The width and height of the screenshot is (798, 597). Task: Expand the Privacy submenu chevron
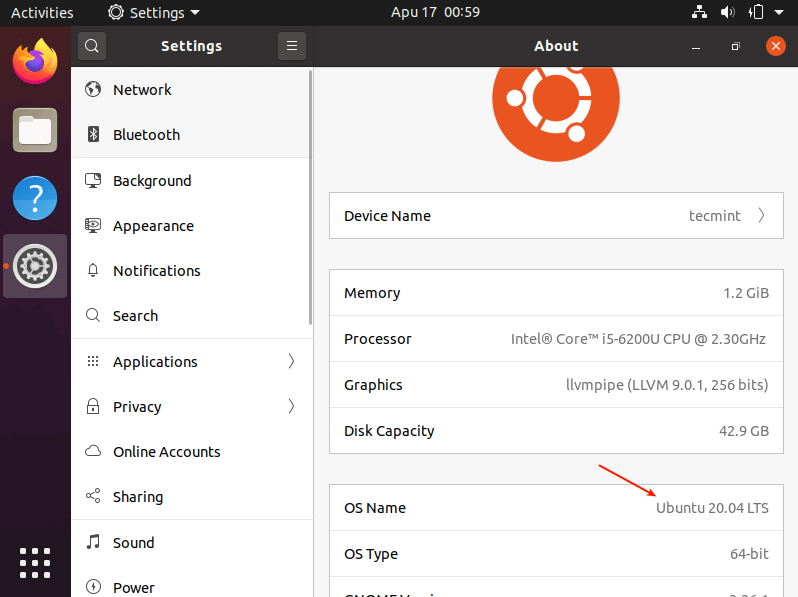click(x=291, y=407)
